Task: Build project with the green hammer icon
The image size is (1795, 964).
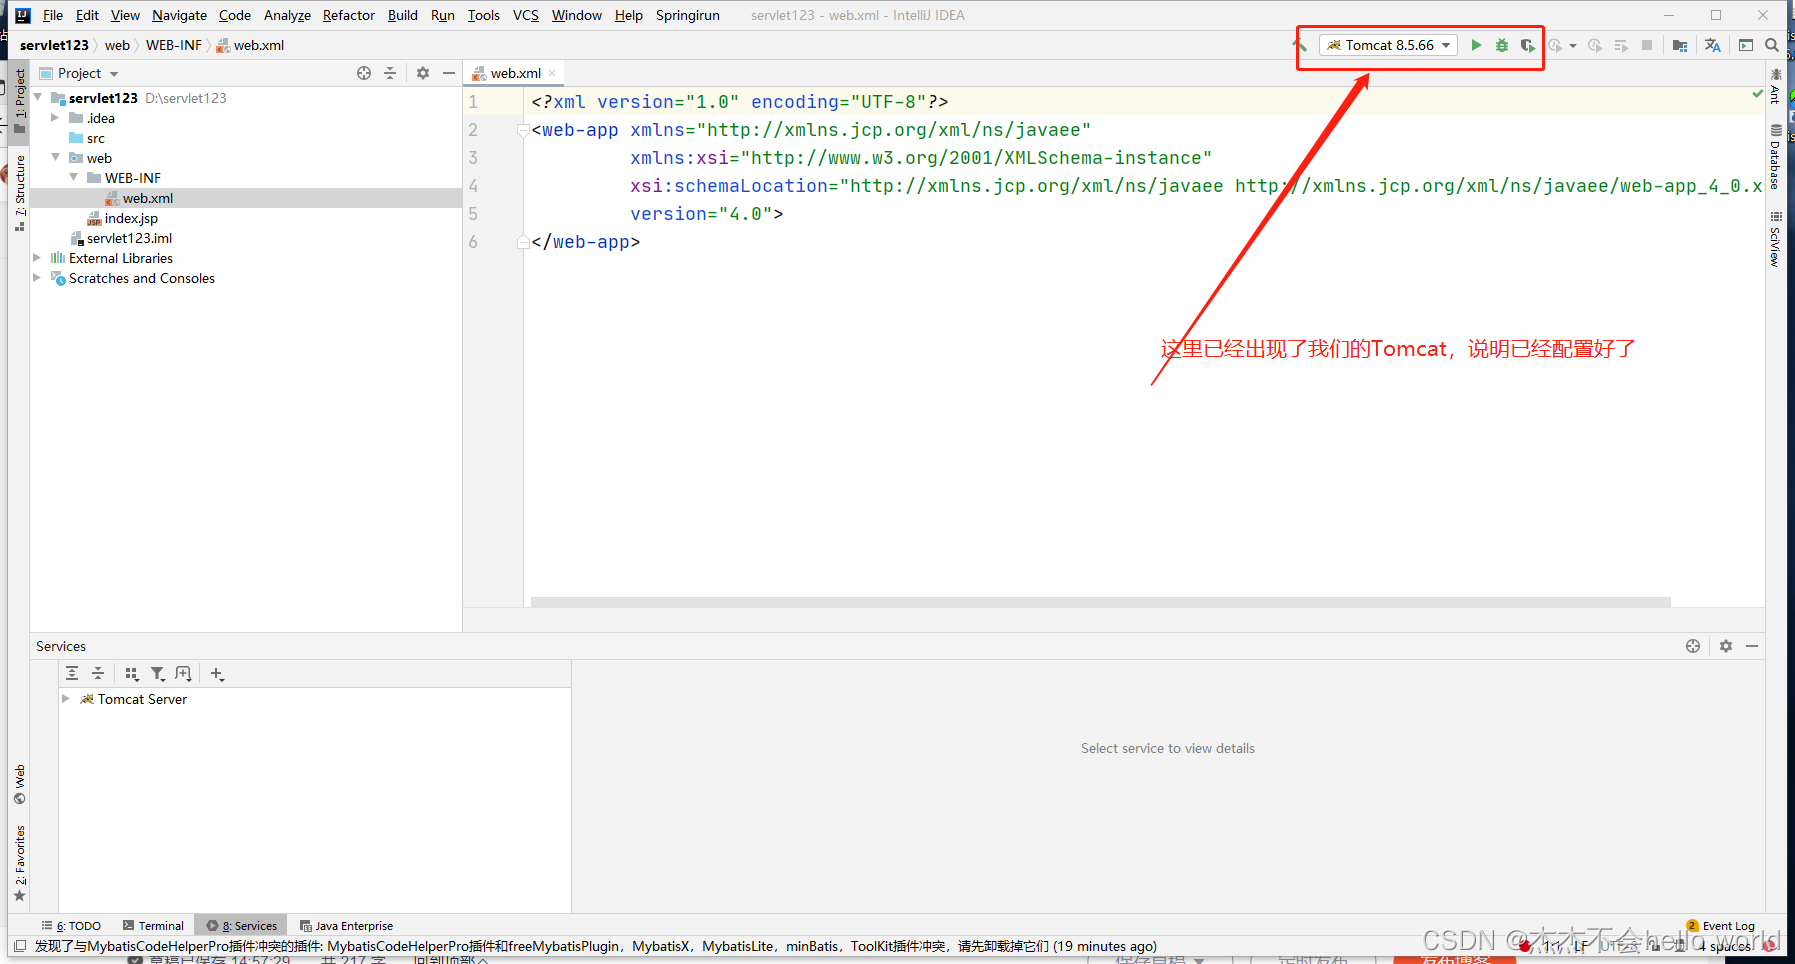Action: tap(1300, 45)
